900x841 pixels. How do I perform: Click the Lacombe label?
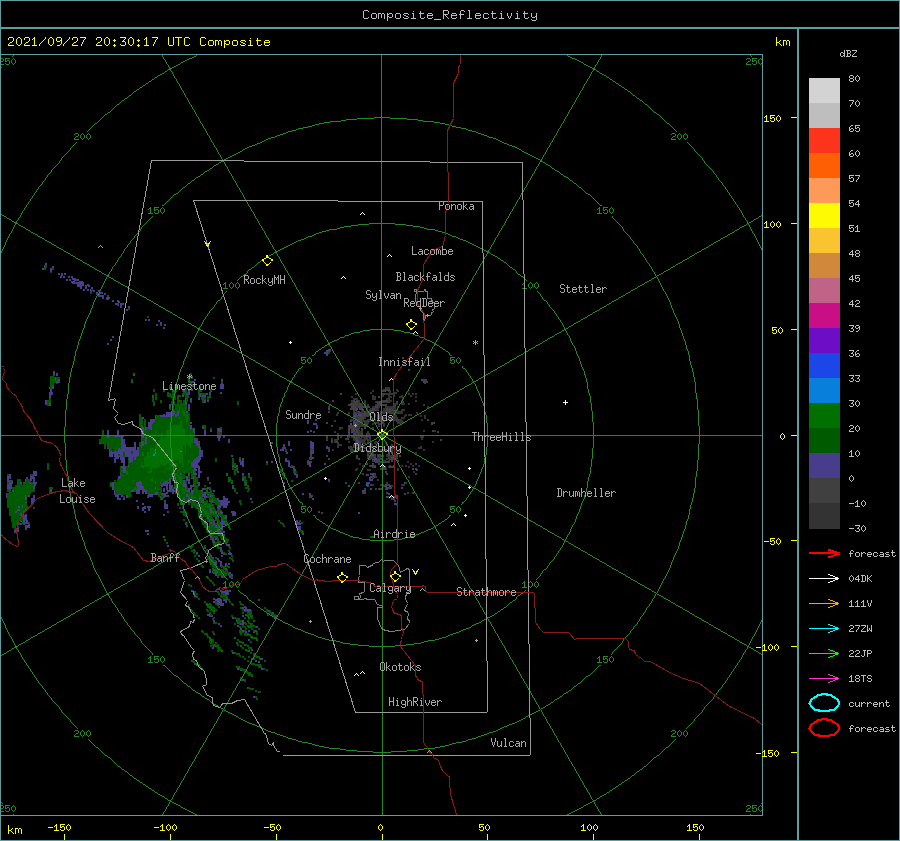point(432,251)
